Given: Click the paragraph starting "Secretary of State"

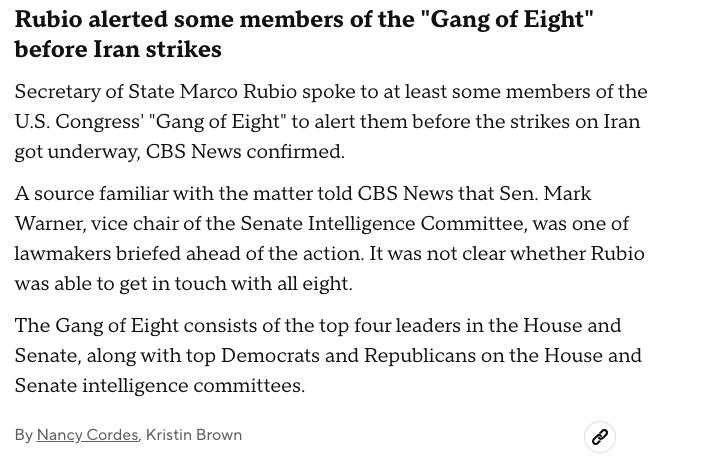Looking at the screenshot, I should [330, 121].
